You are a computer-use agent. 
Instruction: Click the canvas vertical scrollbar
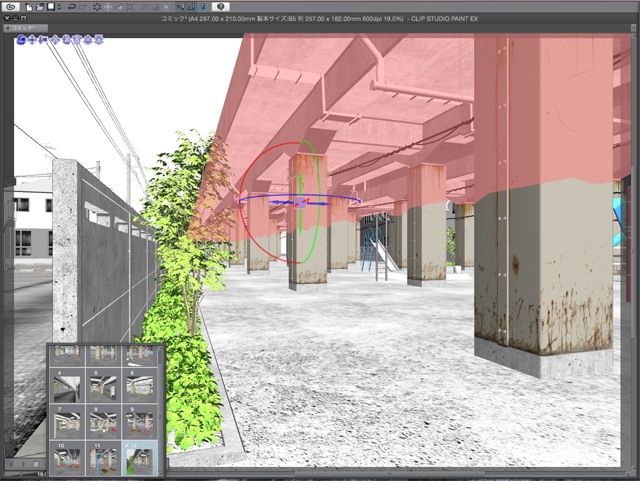(633, 251)
